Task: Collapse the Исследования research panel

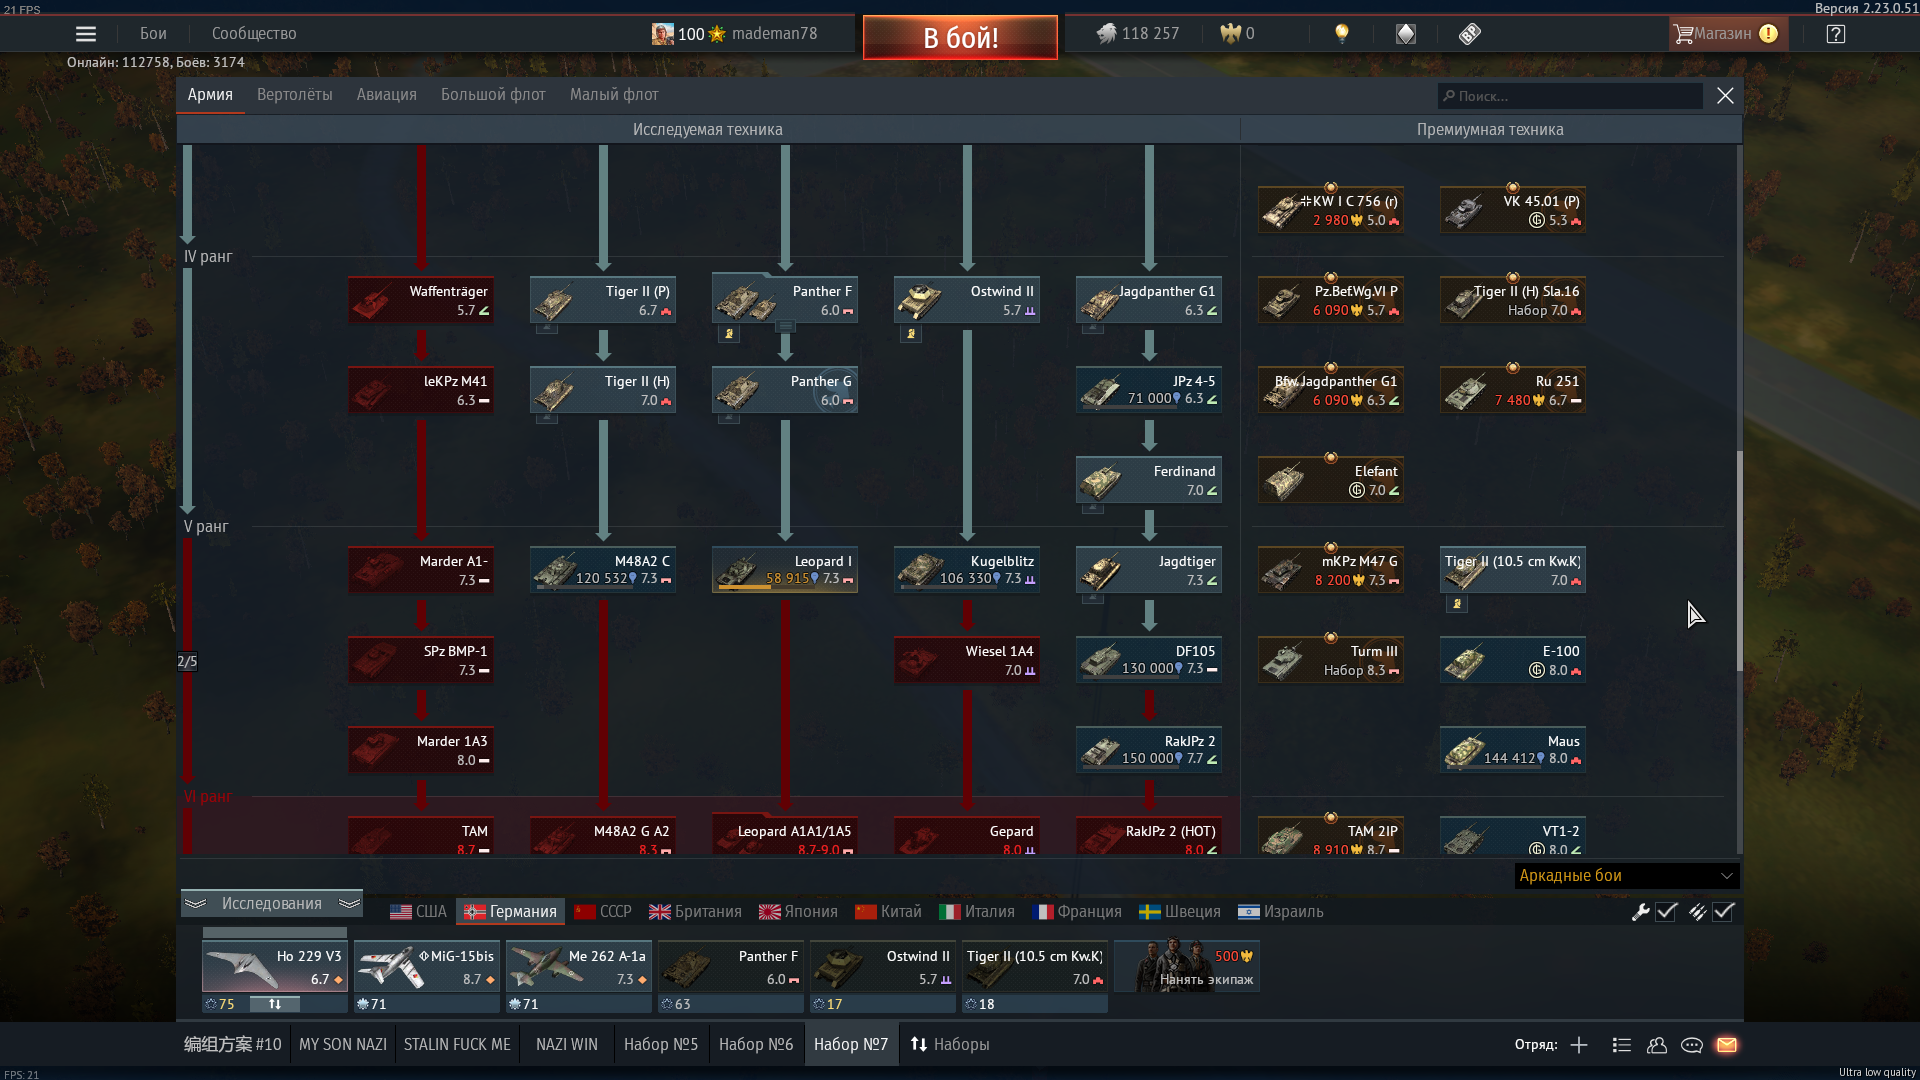Action: pyautogui.click(x=272, y=904)
